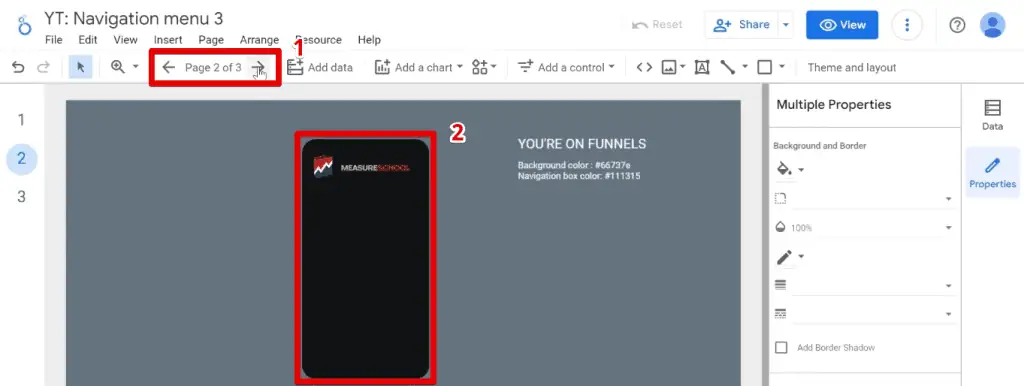Viewport: 1024px width, 386px height.
Task: Go to previous page arrow
Action: pyautogui.click(x=168, y=67)
